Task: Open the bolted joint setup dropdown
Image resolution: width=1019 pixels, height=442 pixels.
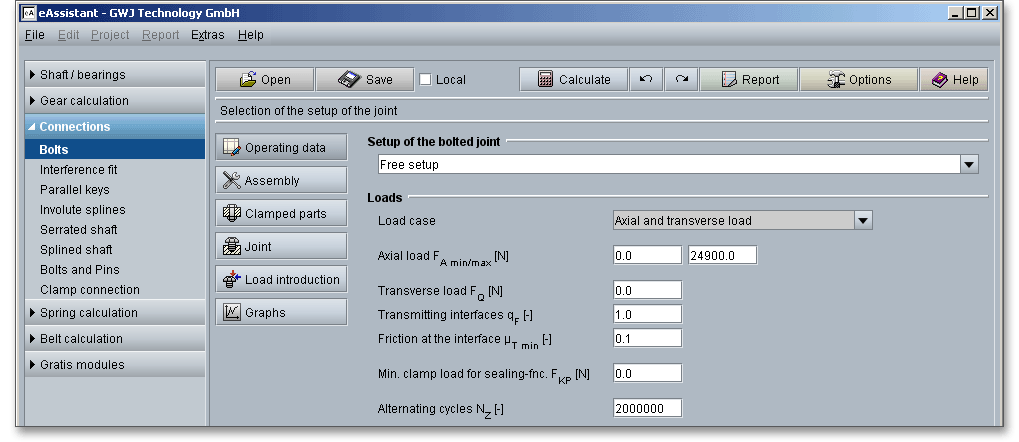Action: tap(968, 165)
